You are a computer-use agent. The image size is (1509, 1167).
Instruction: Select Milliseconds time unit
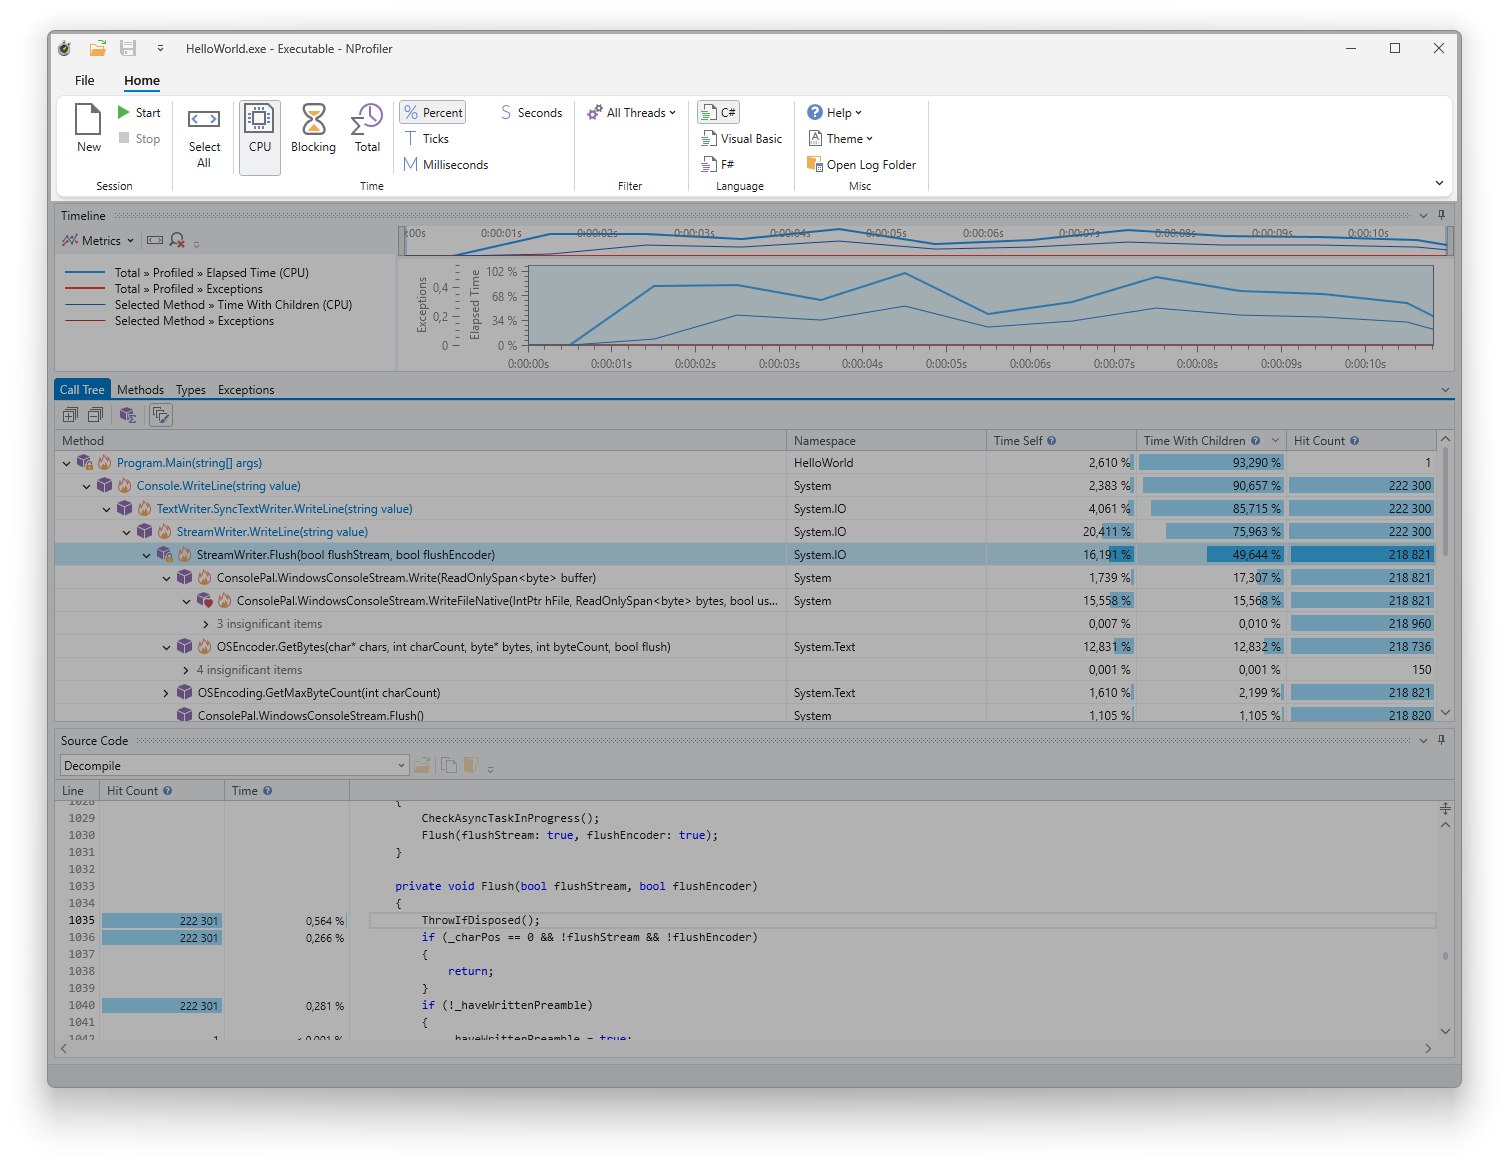pos(446,165)
